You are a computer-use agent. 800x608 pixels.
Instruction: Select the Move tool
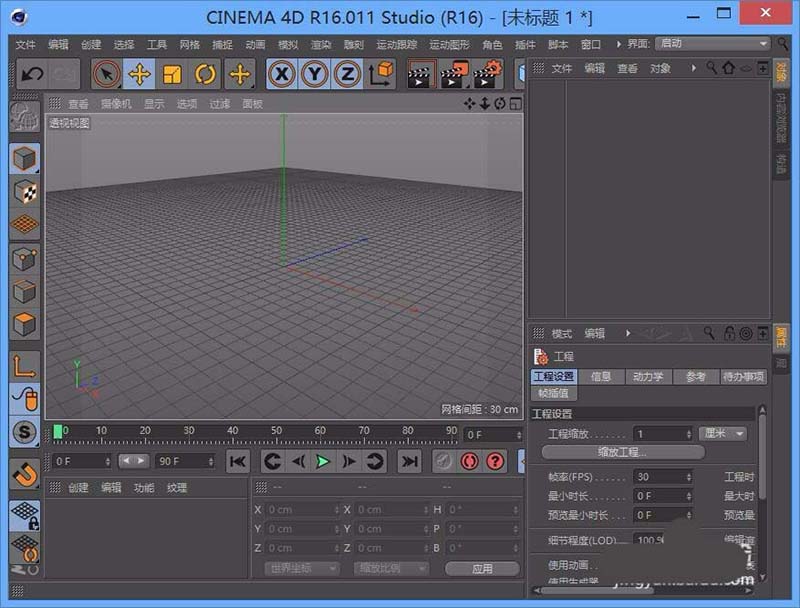point(139,74)
